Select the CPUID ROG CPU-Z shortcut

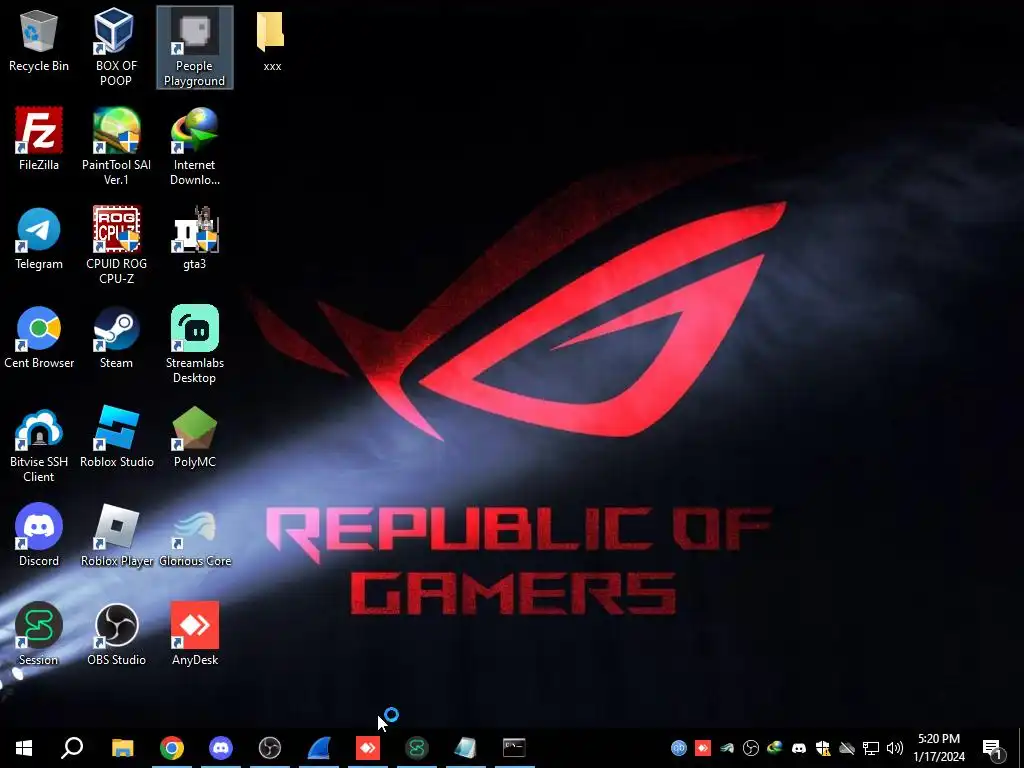point(116,246)
